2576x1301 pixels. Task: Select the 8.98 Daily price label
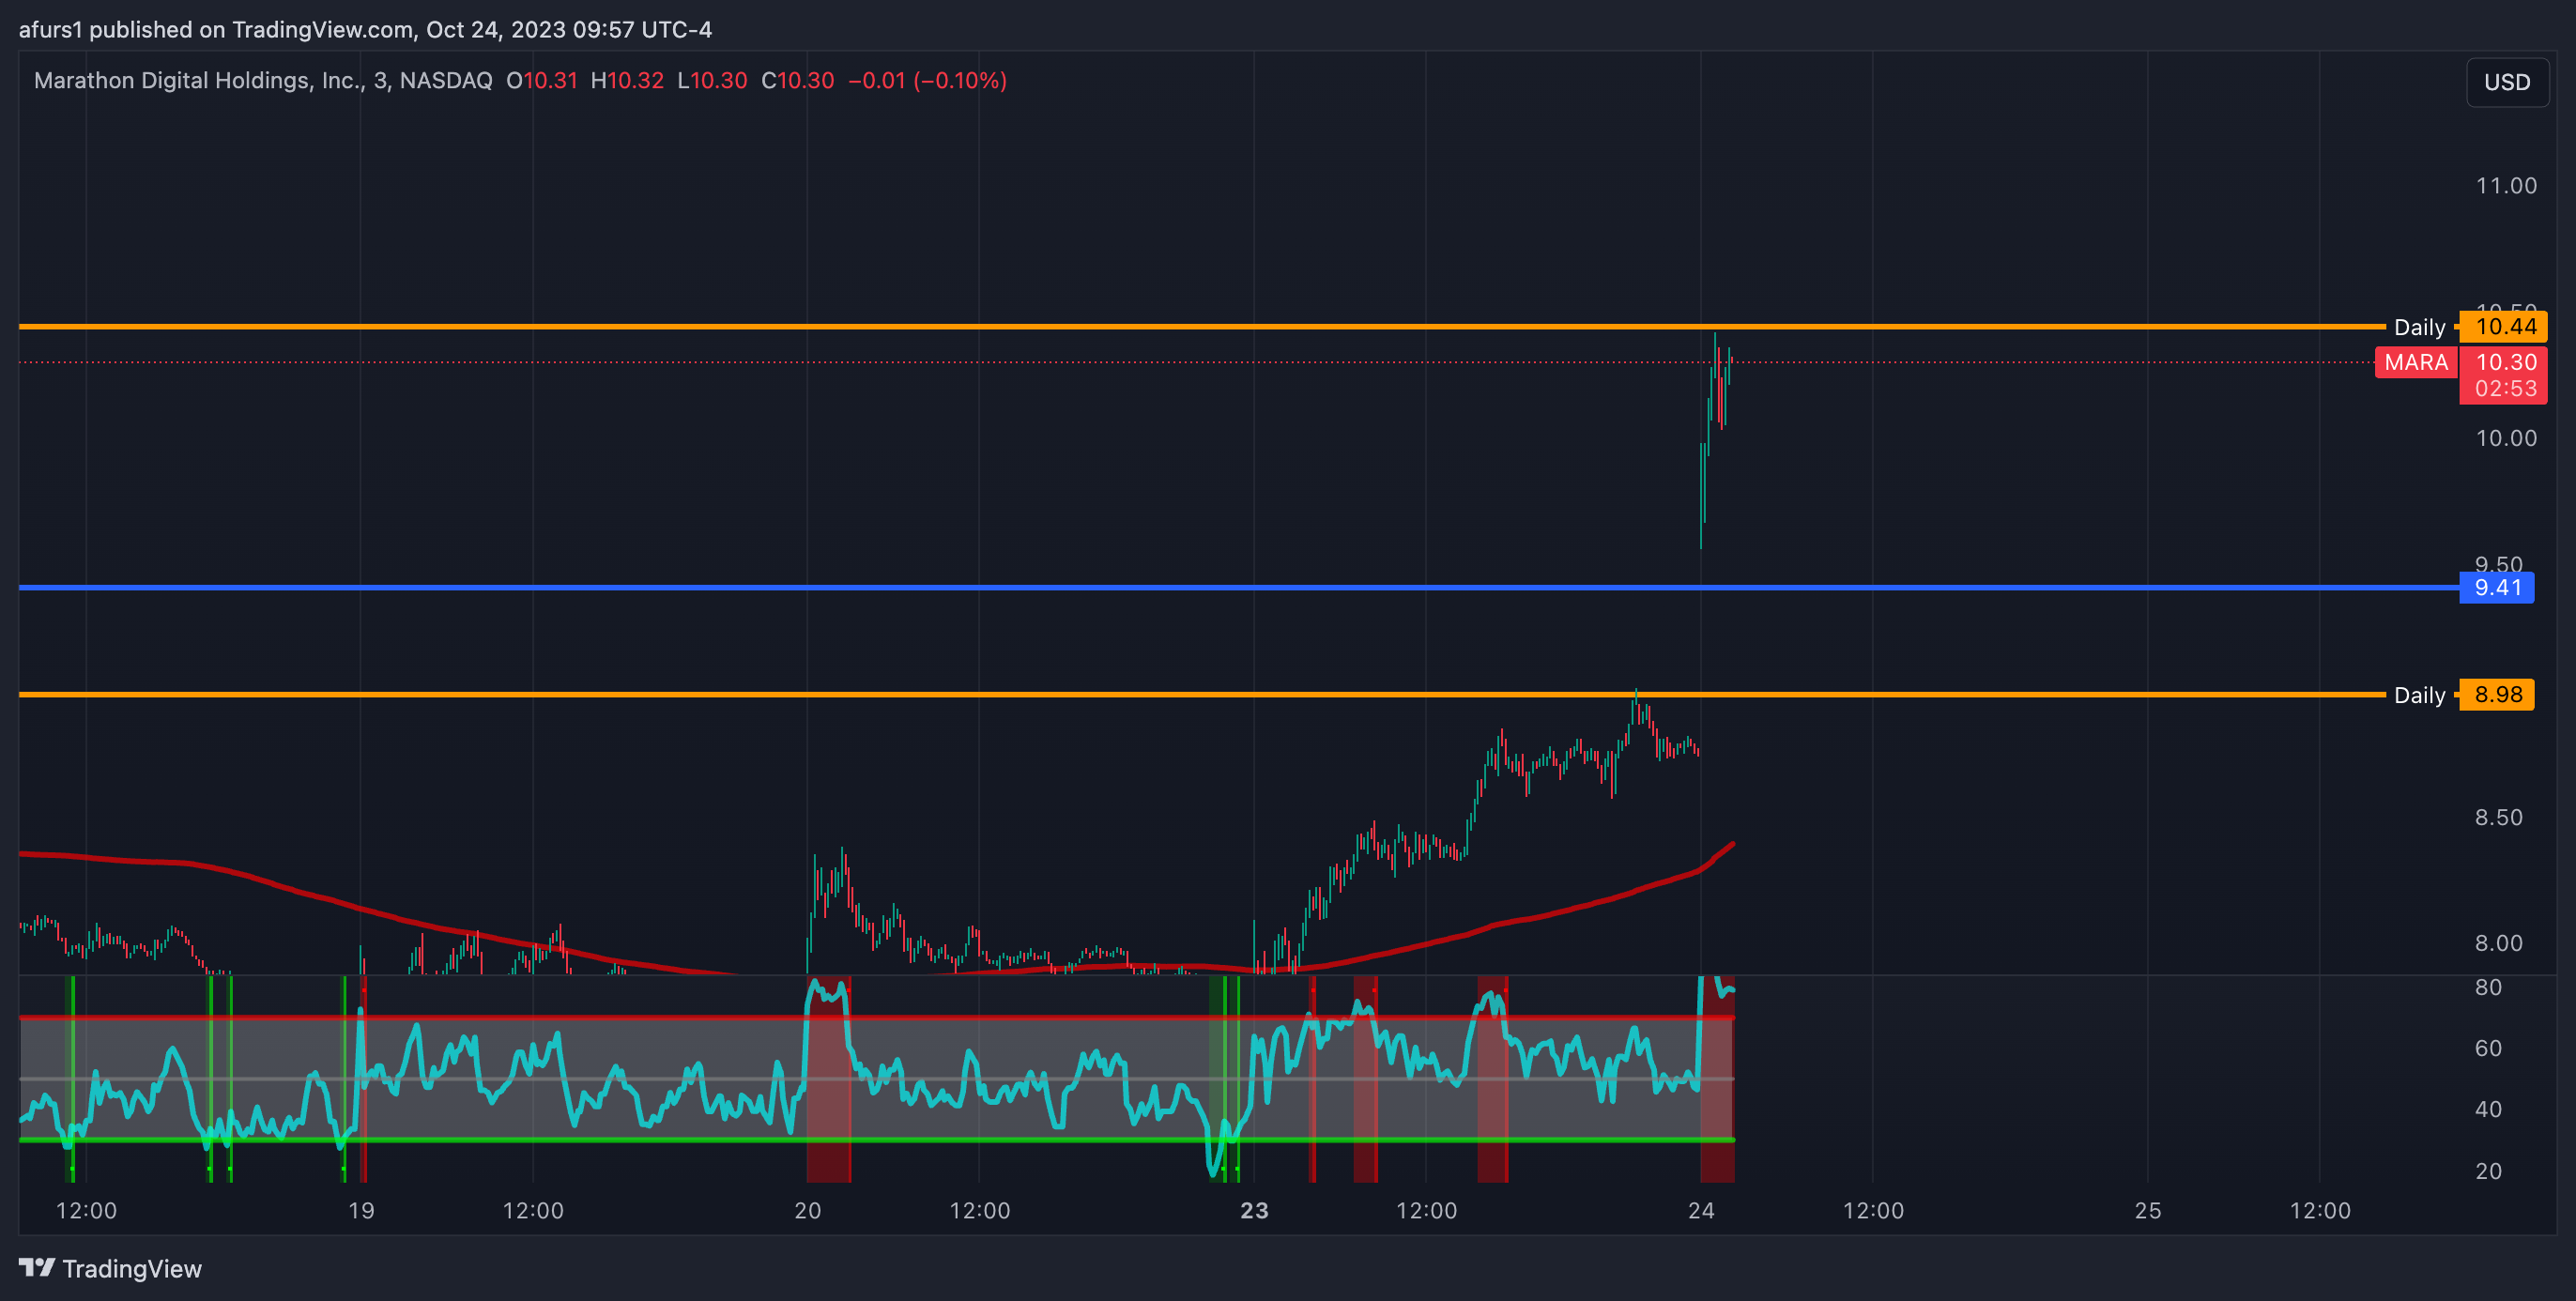click(x=2496, y=694)
